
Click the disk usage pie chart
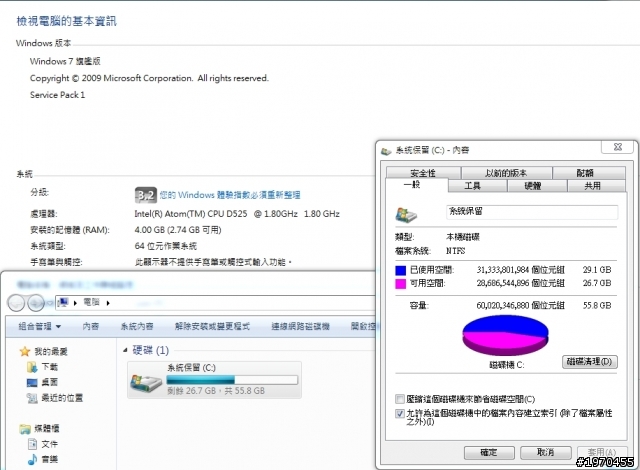pyautogui.click(x=505, y=336)
